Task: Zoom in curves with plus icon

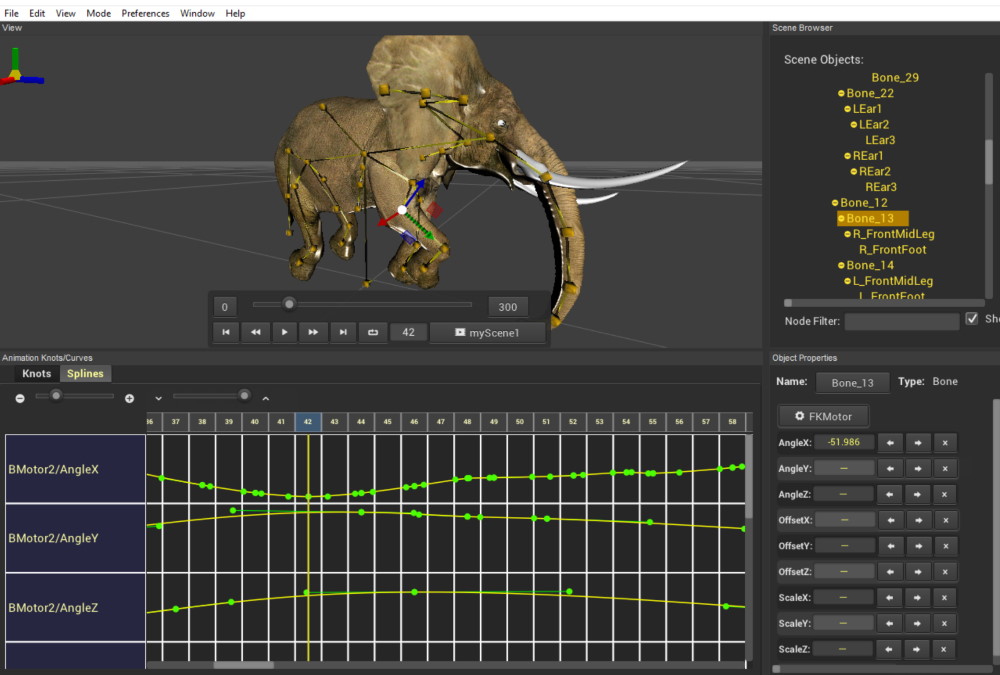Action: 129,398
